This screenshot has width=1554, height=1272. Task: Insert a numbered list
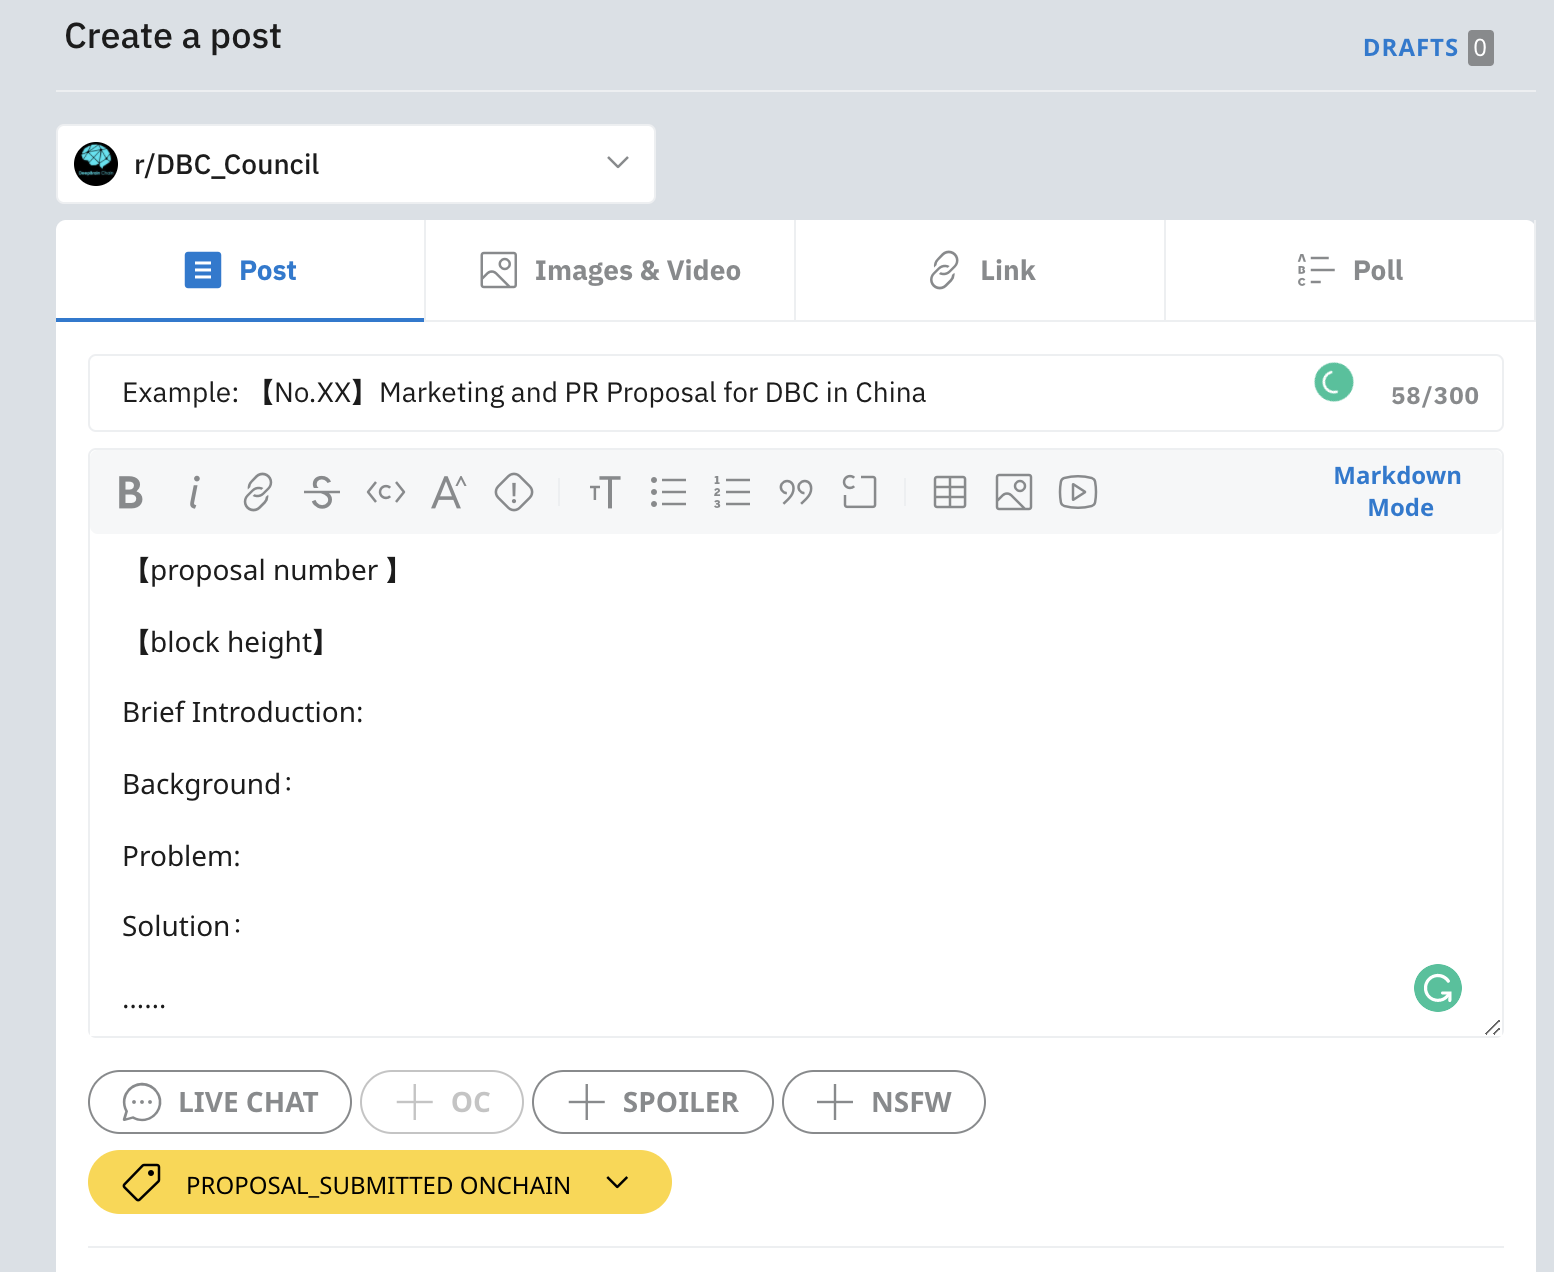(732, 492)
